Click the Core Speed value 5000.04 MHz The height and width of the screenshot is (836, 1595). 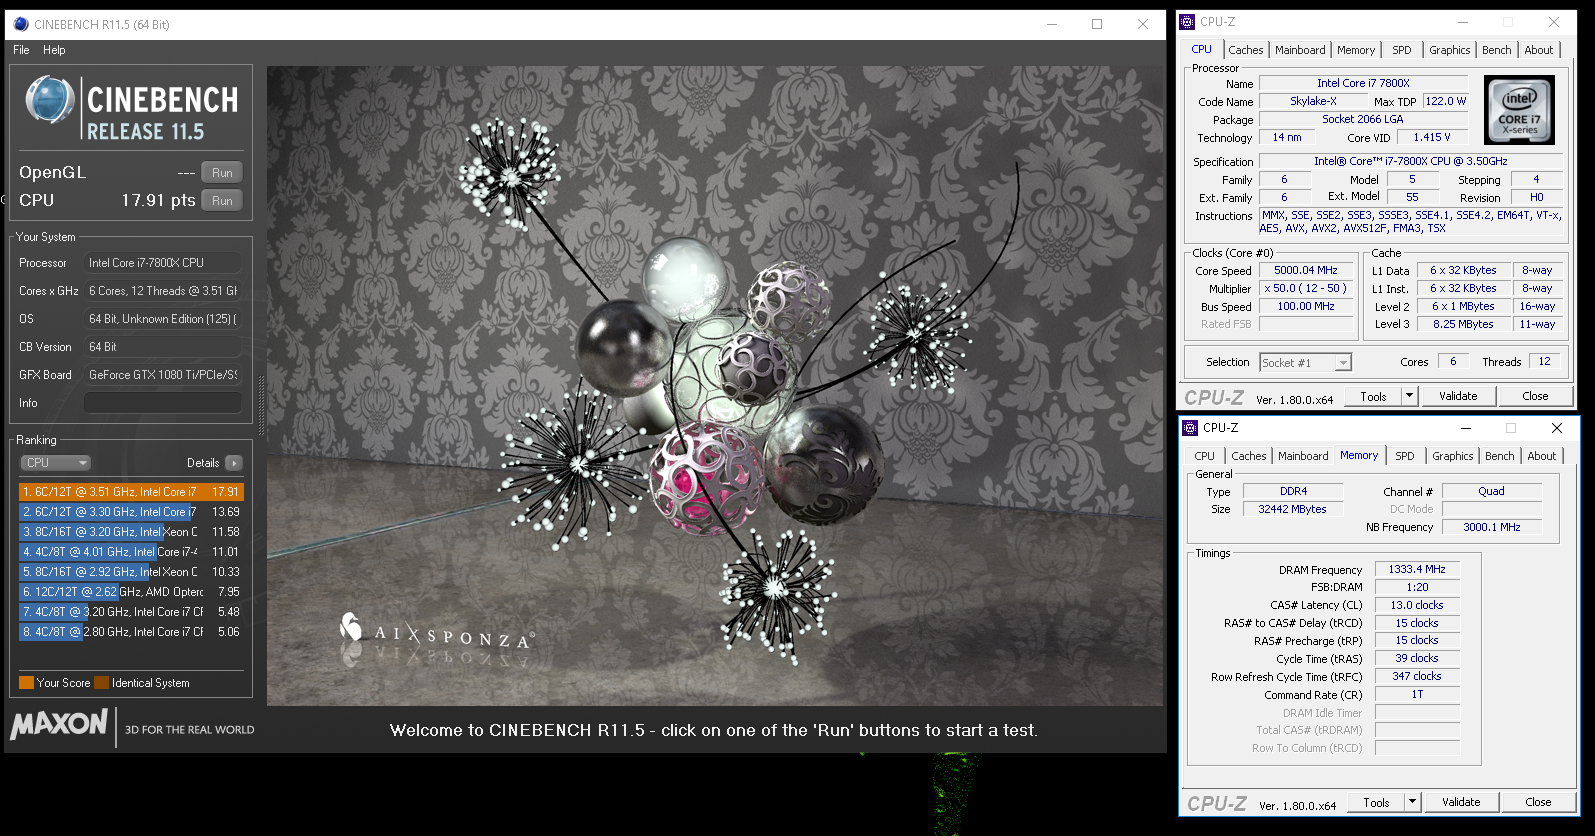coord(1305,271)
